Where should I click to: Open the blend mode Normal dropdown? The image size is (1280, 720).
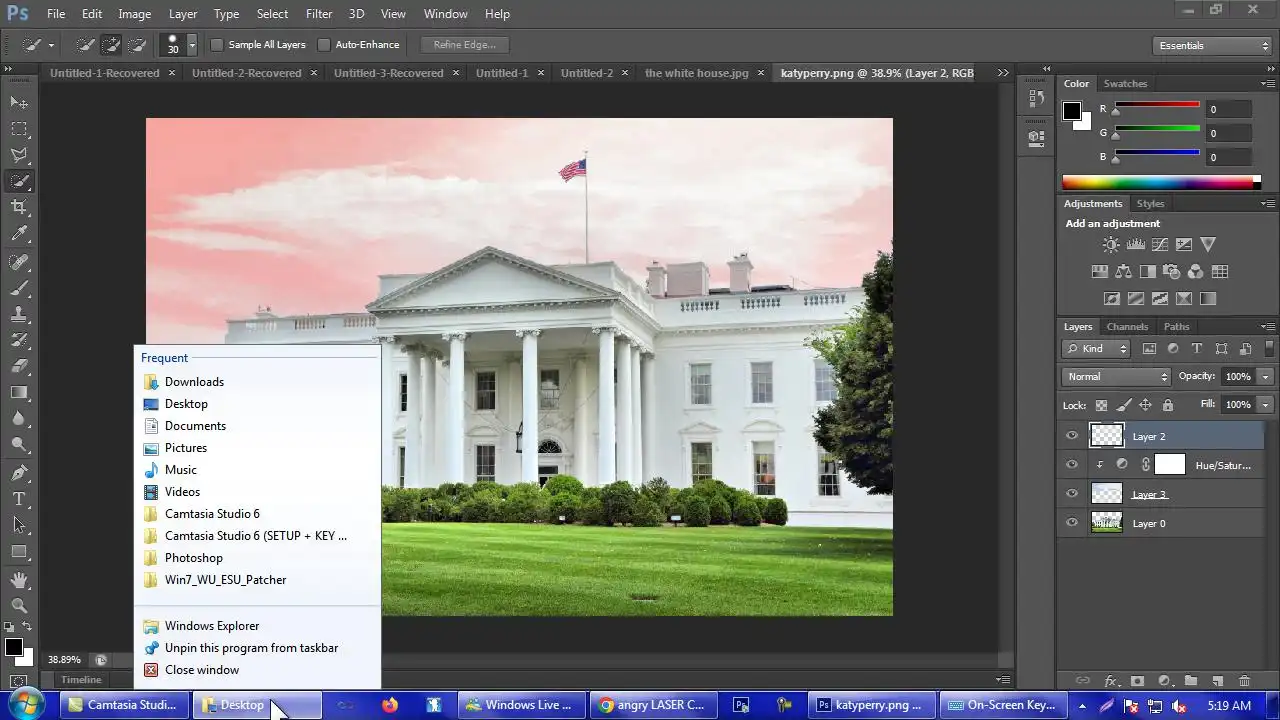click(1116, 377)
